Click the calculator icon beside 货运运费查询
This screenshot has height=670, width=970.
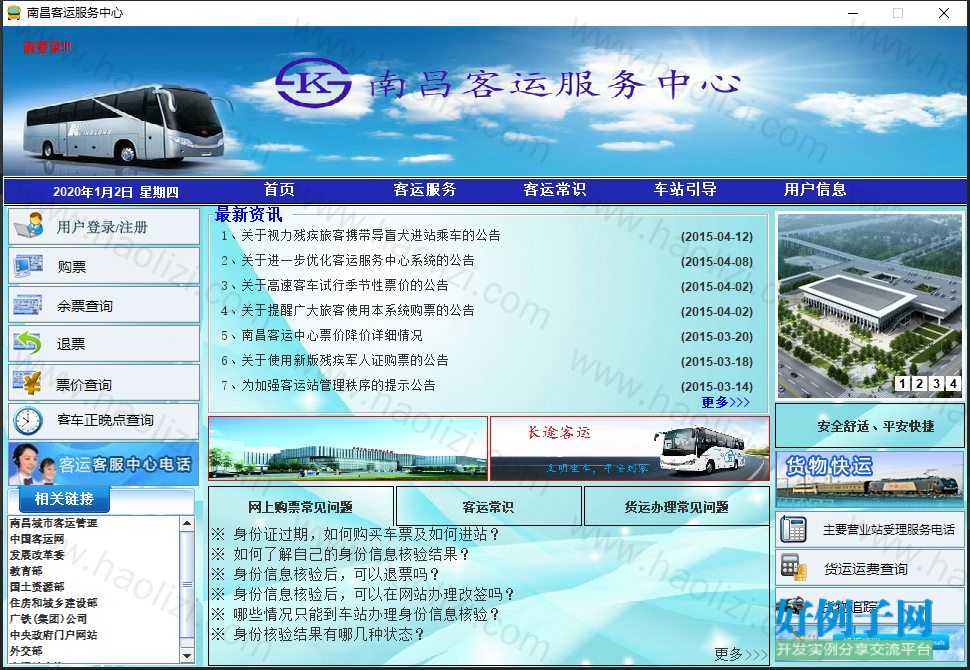tap(794, 568)
